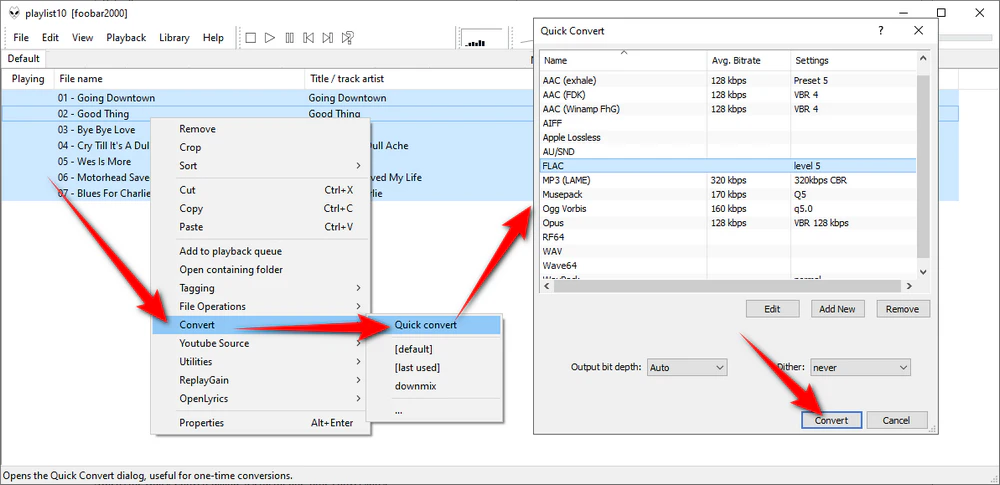The height and width of the screenshot is (485, 1000).
Task: Click the Remove preset button
Action: (x=902, y=309)
